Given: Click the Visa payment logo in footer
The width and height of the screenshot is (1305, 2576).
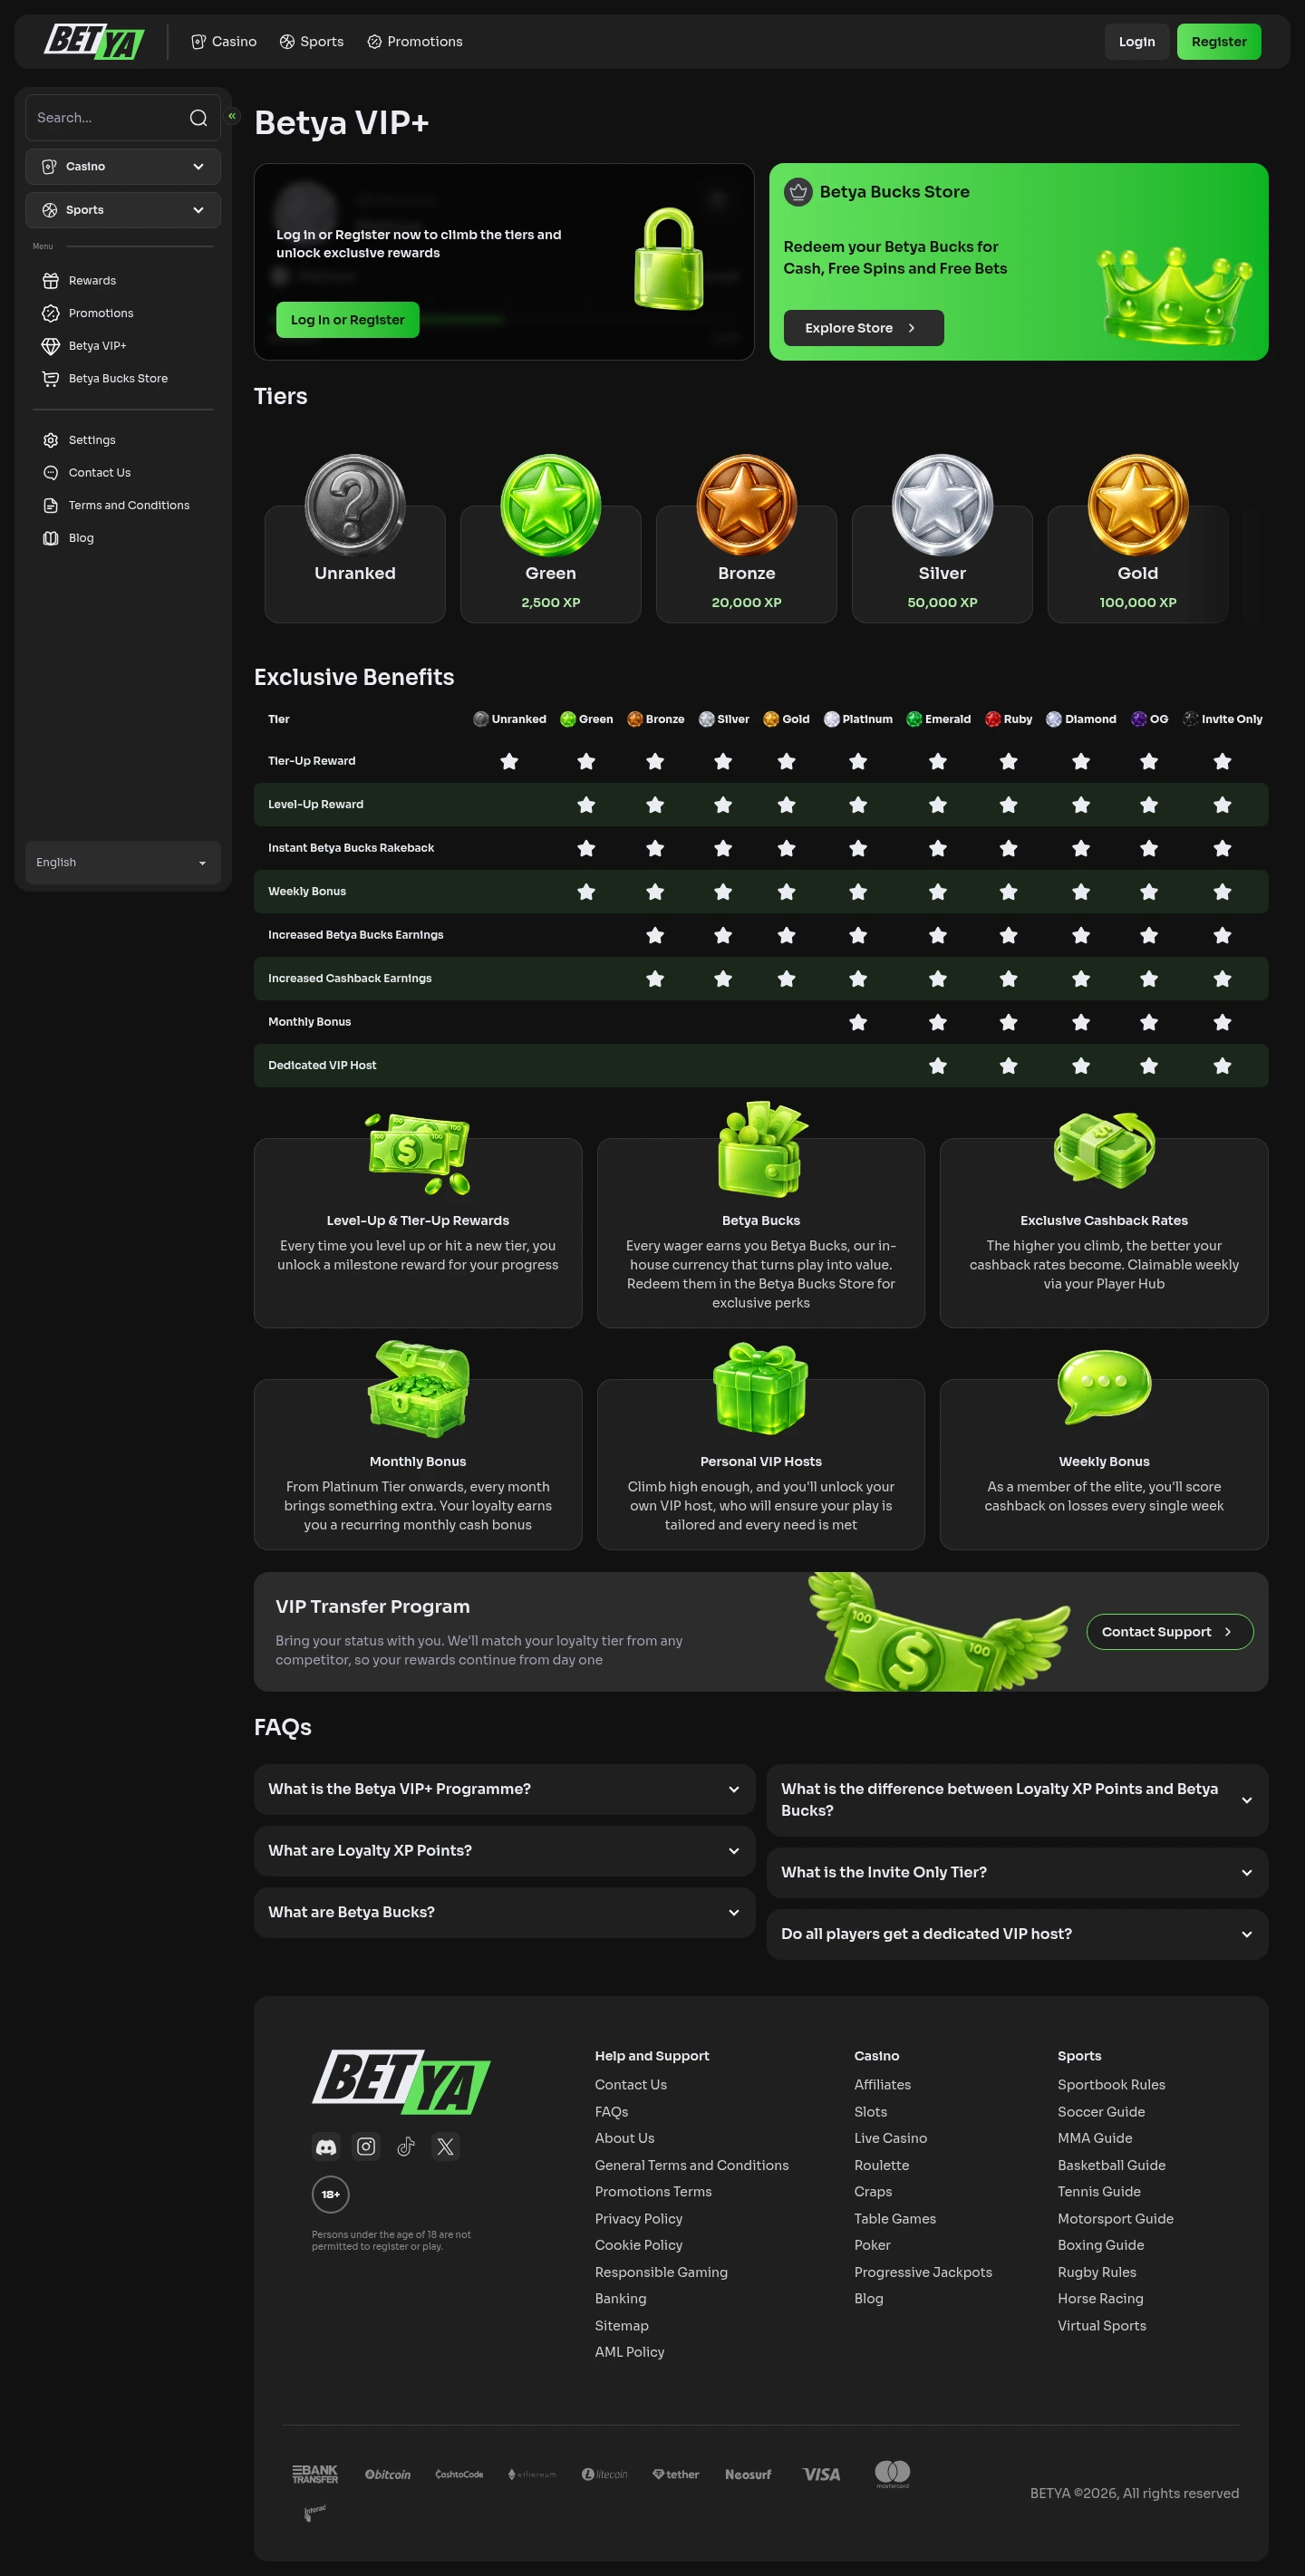Looking at the screenshot, I should [x=821, y=2474].
